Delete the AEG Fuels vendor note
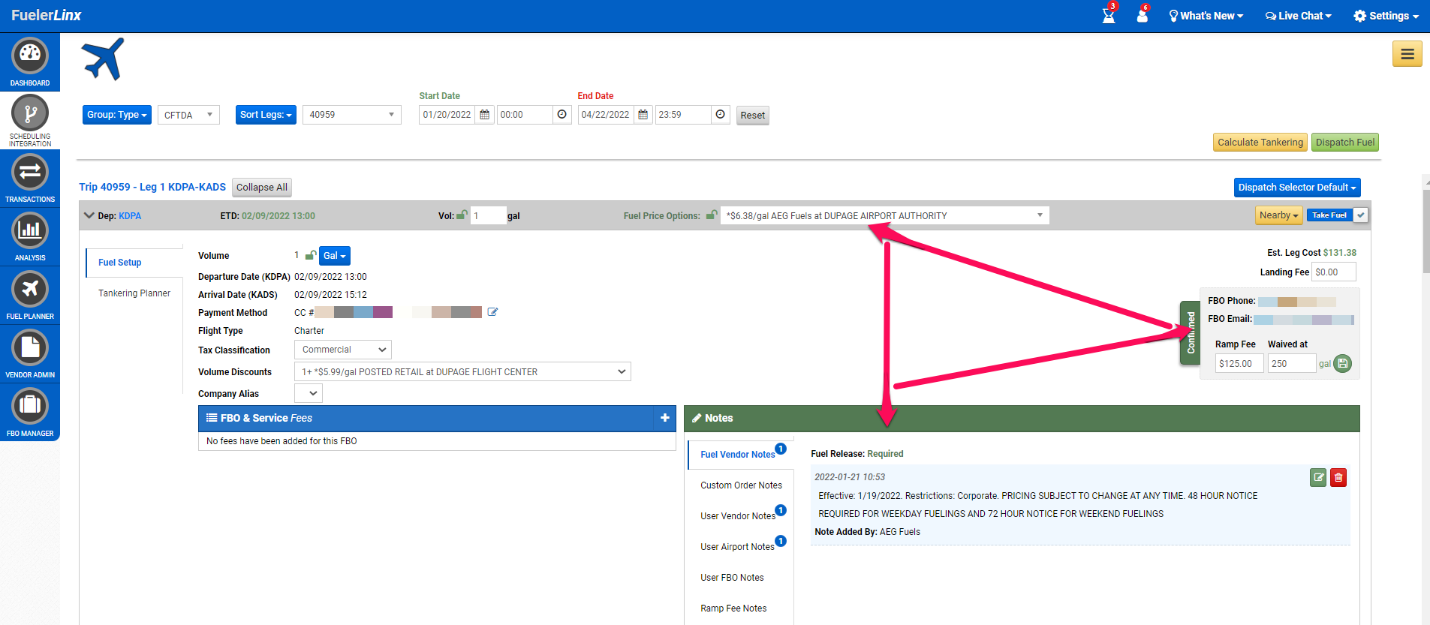 (x=1339, y=478)
